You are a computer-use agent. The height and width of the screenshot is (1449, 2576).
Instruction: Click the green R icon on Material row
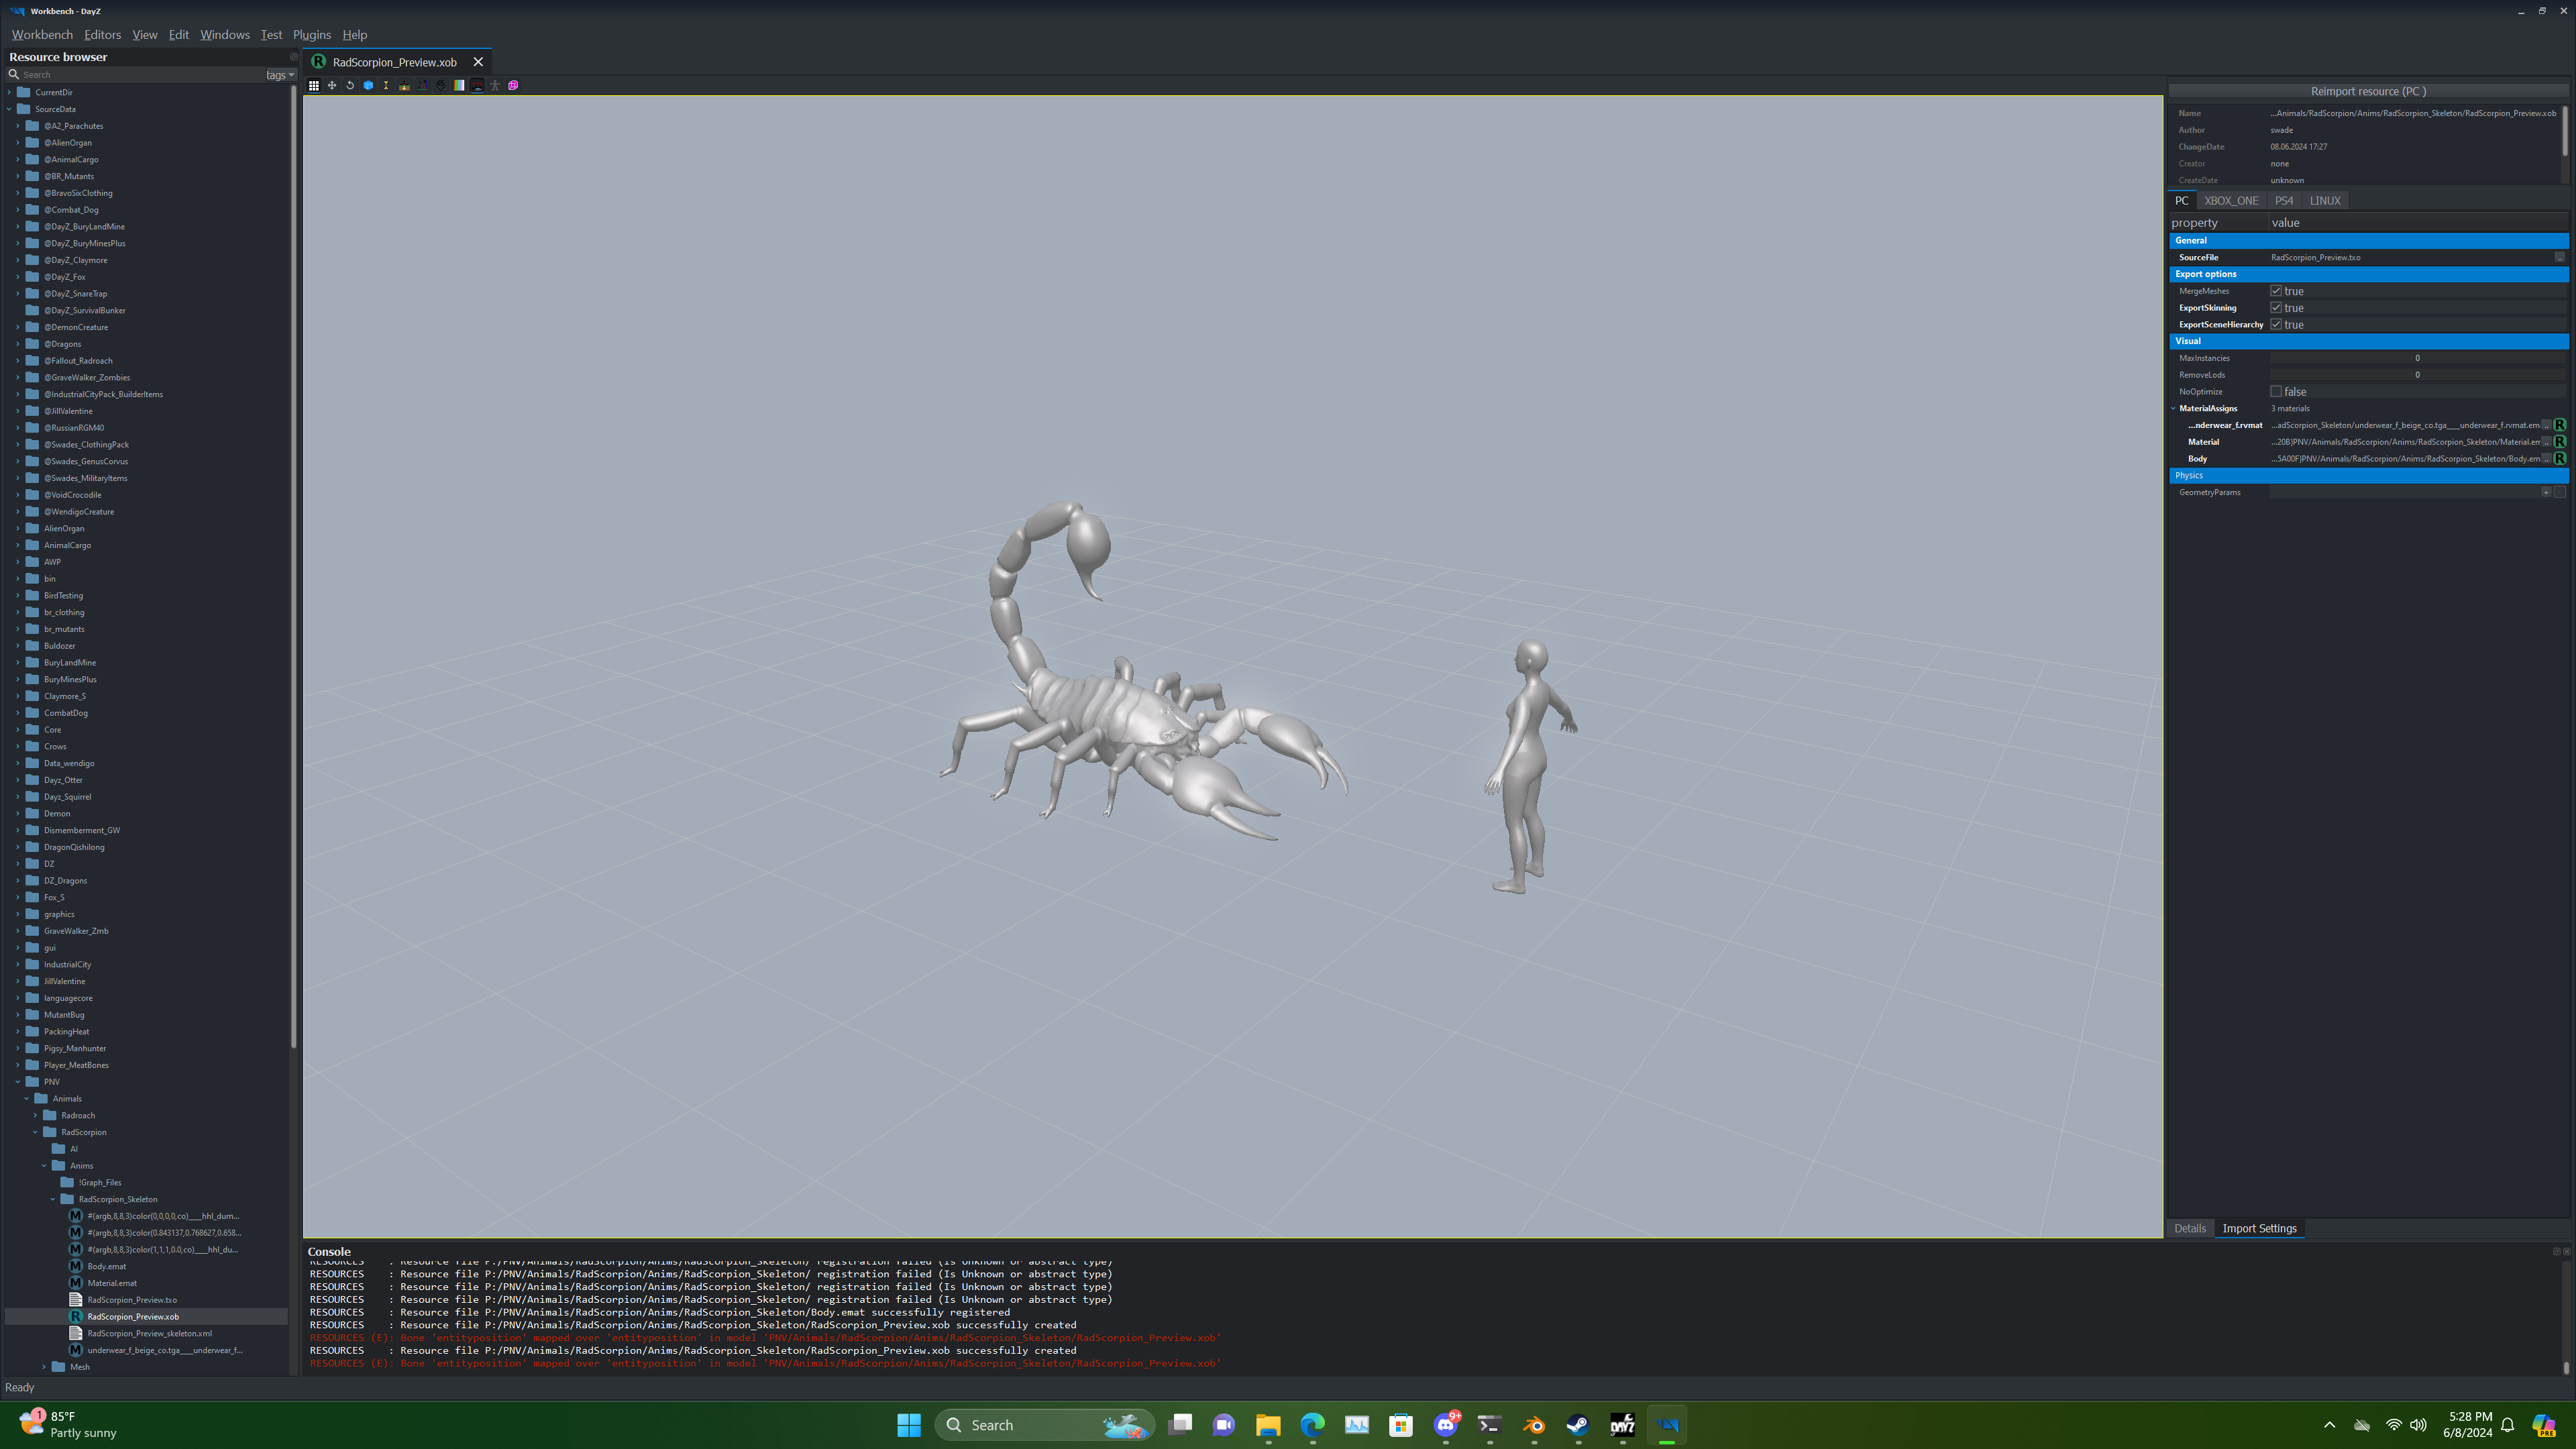pos(2560,441)
